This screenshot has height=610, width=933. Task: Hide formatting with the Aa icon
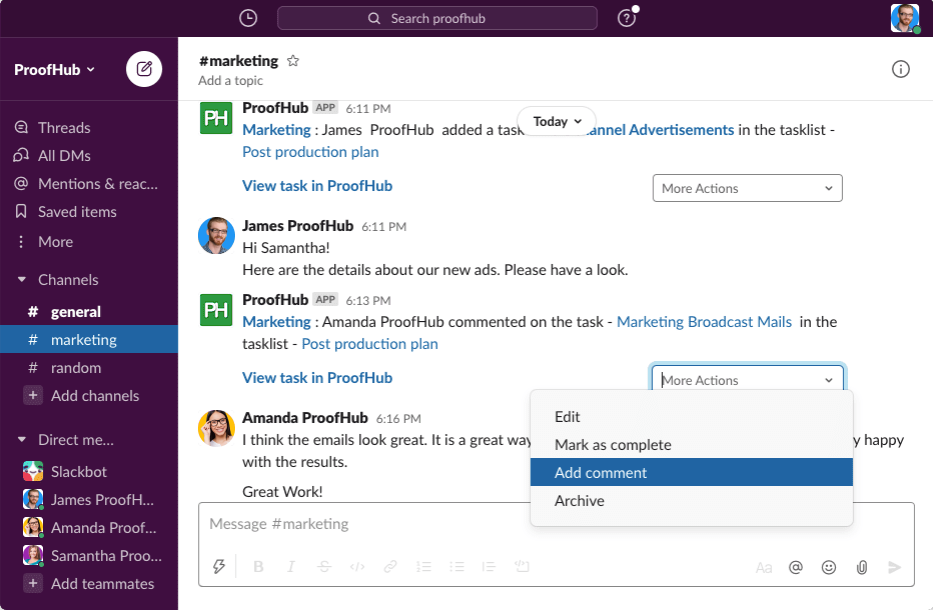click(x=763, y=568)
